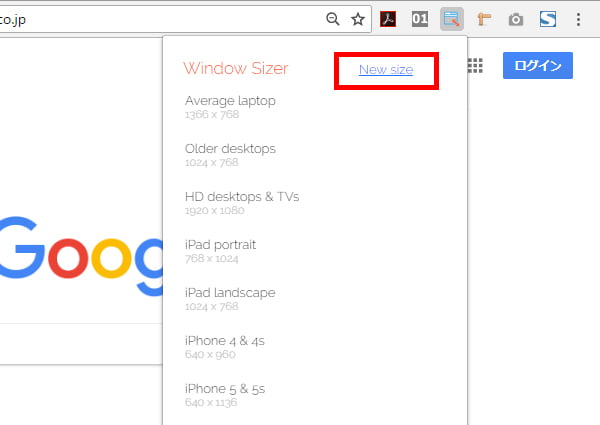Click the blue ログイン button

click(537, 66)
